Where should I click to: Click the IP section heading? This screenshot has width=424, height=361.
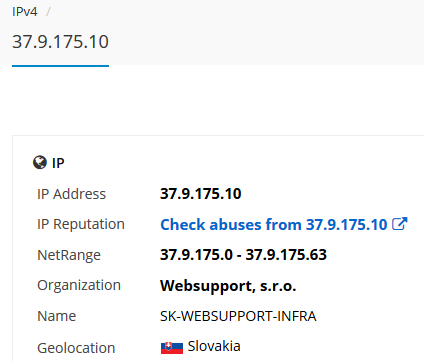(x=58, y=163)
